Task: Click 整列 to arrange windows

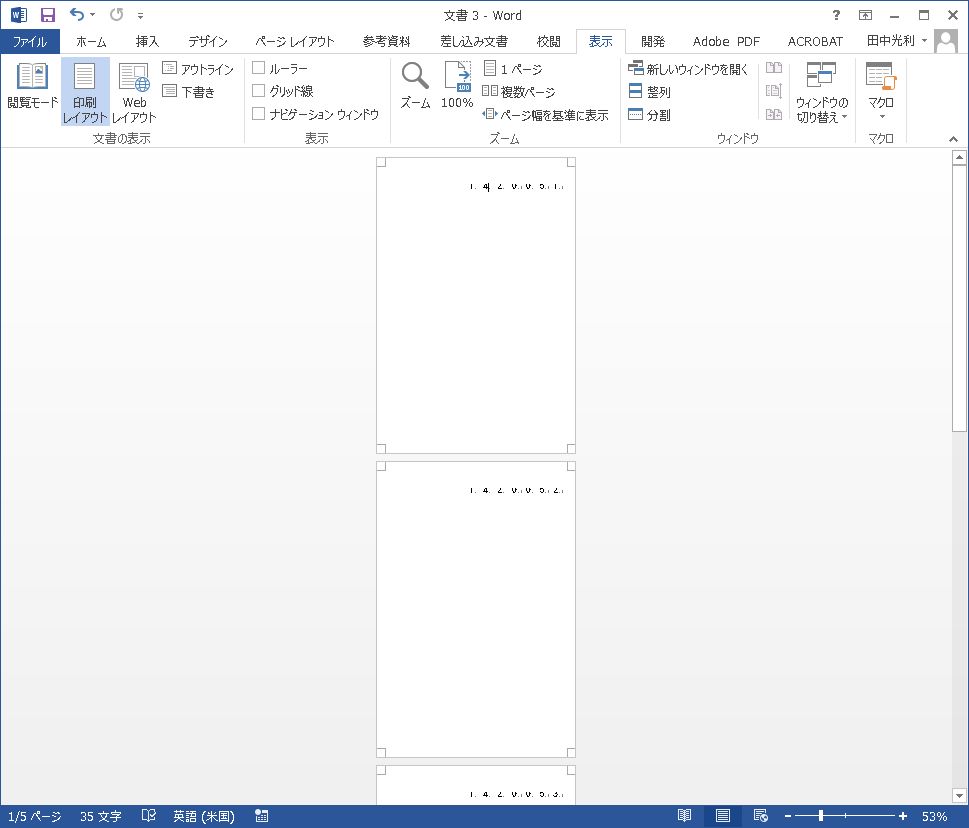Action: pos(650,91)
